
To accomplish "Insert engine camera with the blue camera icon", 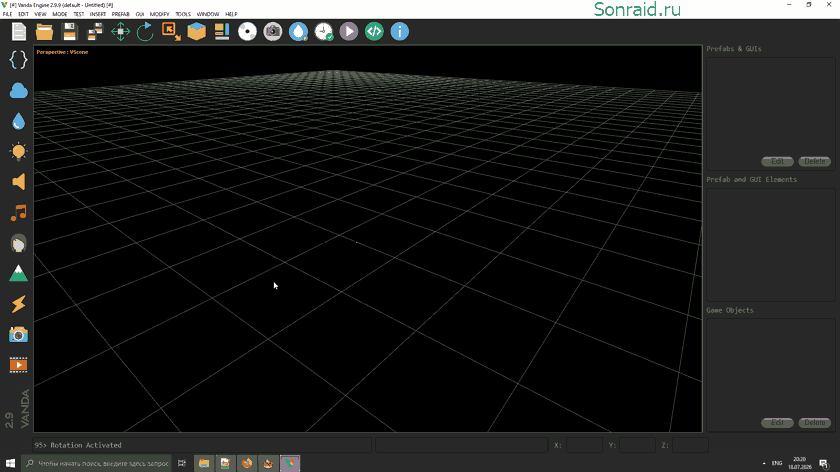I will tap(18, 335).
